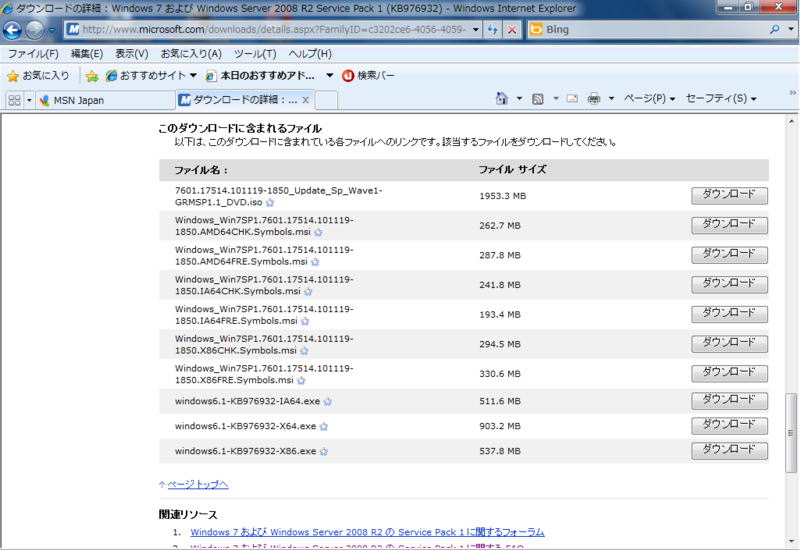Open the セーフティ(S) command menu
The height and width of the screenshot is (550, 800).
[721, 98]
